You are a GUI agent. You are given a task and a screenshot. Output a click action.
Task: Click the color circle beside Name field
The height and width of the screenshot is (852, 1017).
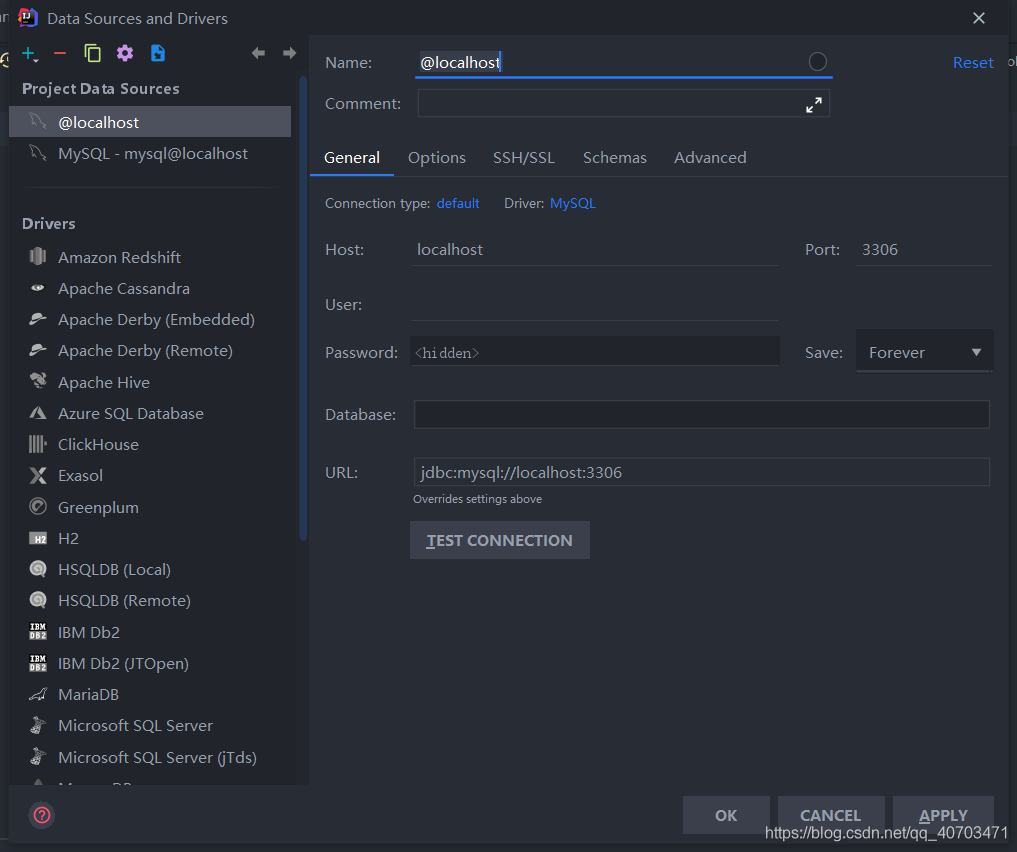[817, 62]
